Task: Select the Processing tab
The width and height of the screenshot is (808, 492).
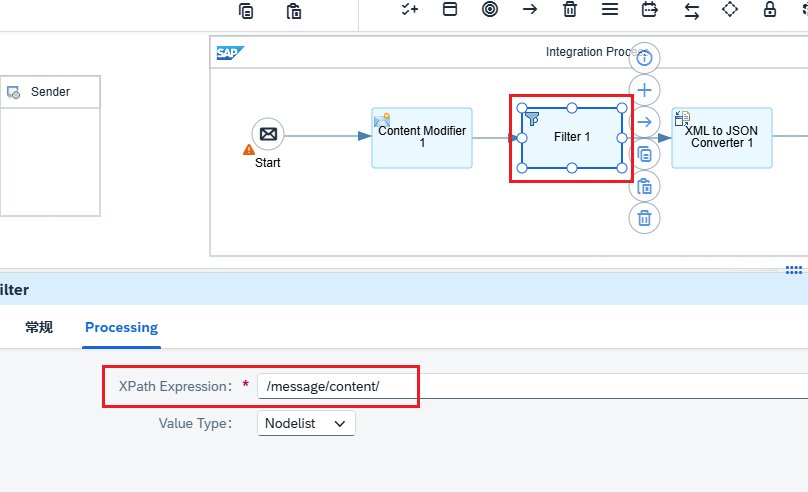Action: click(121, 327)
